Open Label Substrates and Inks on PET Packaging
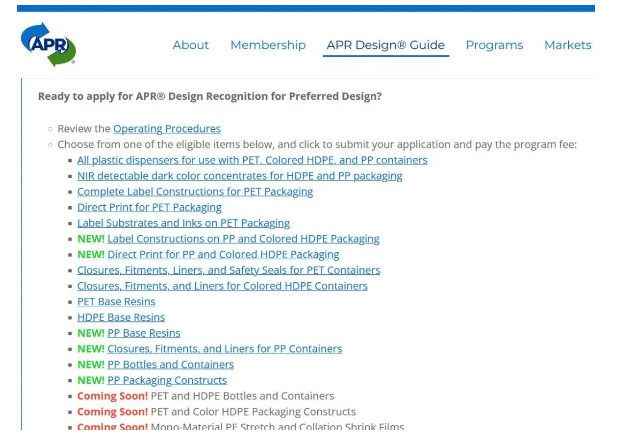 (x=184, y=223)
